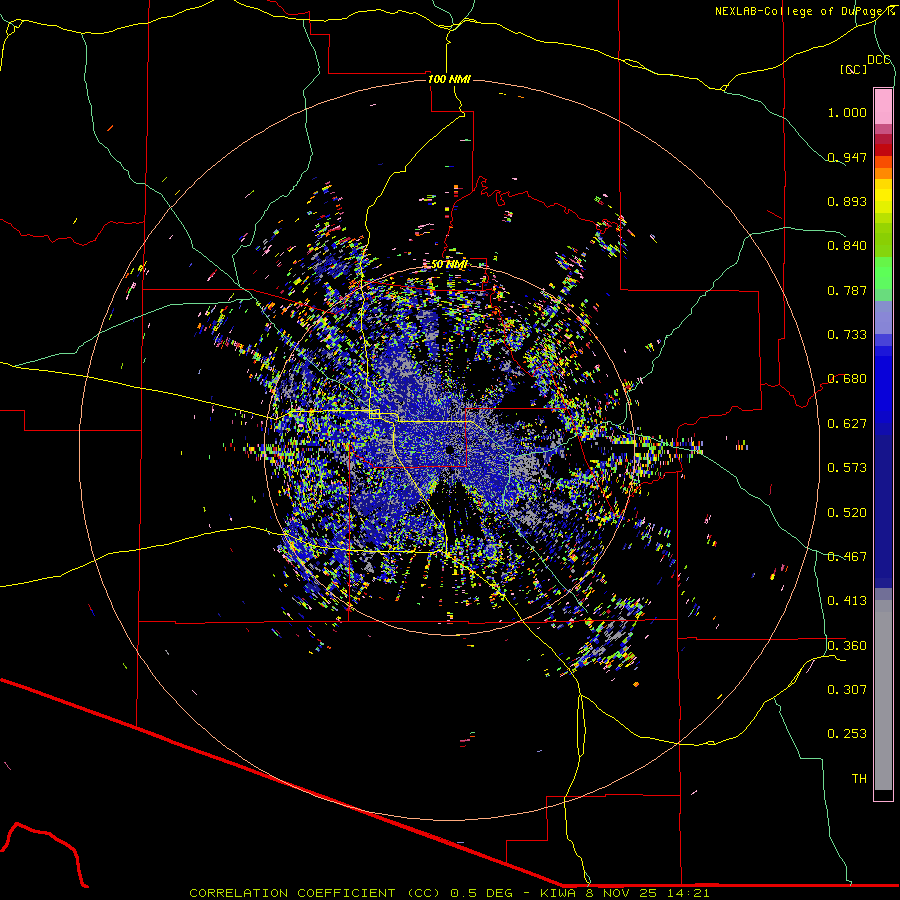Screen dimensions: 900x900
Task: Click the 8 NOV 25 date text
Action: (622, 893)
